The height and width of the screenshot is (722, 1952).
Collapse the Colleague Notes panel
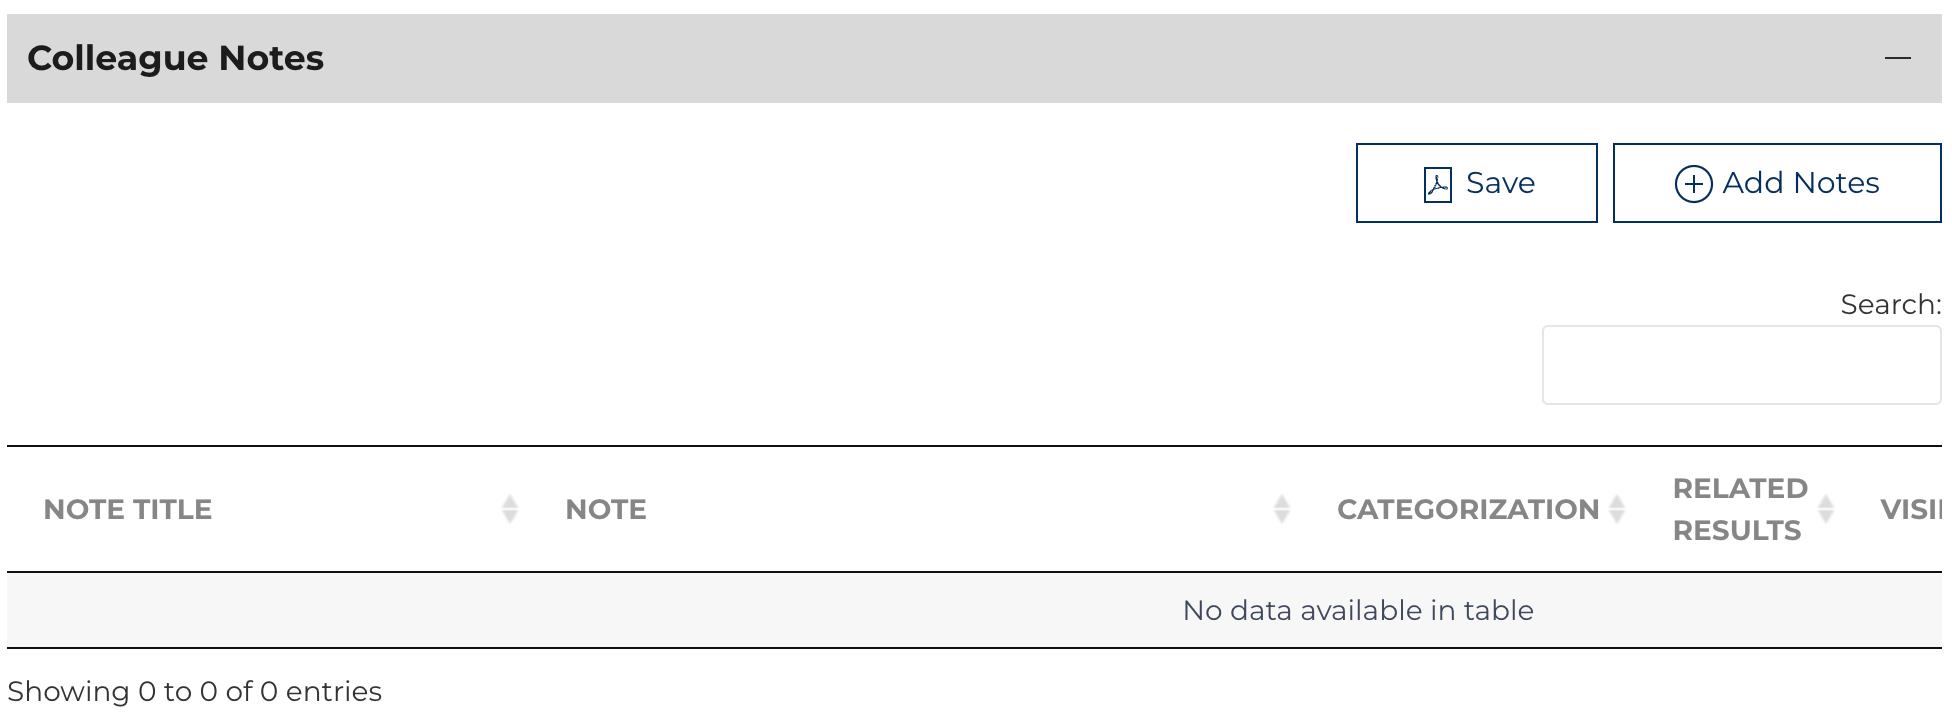pyautogui.click(x=1897, y=58)
